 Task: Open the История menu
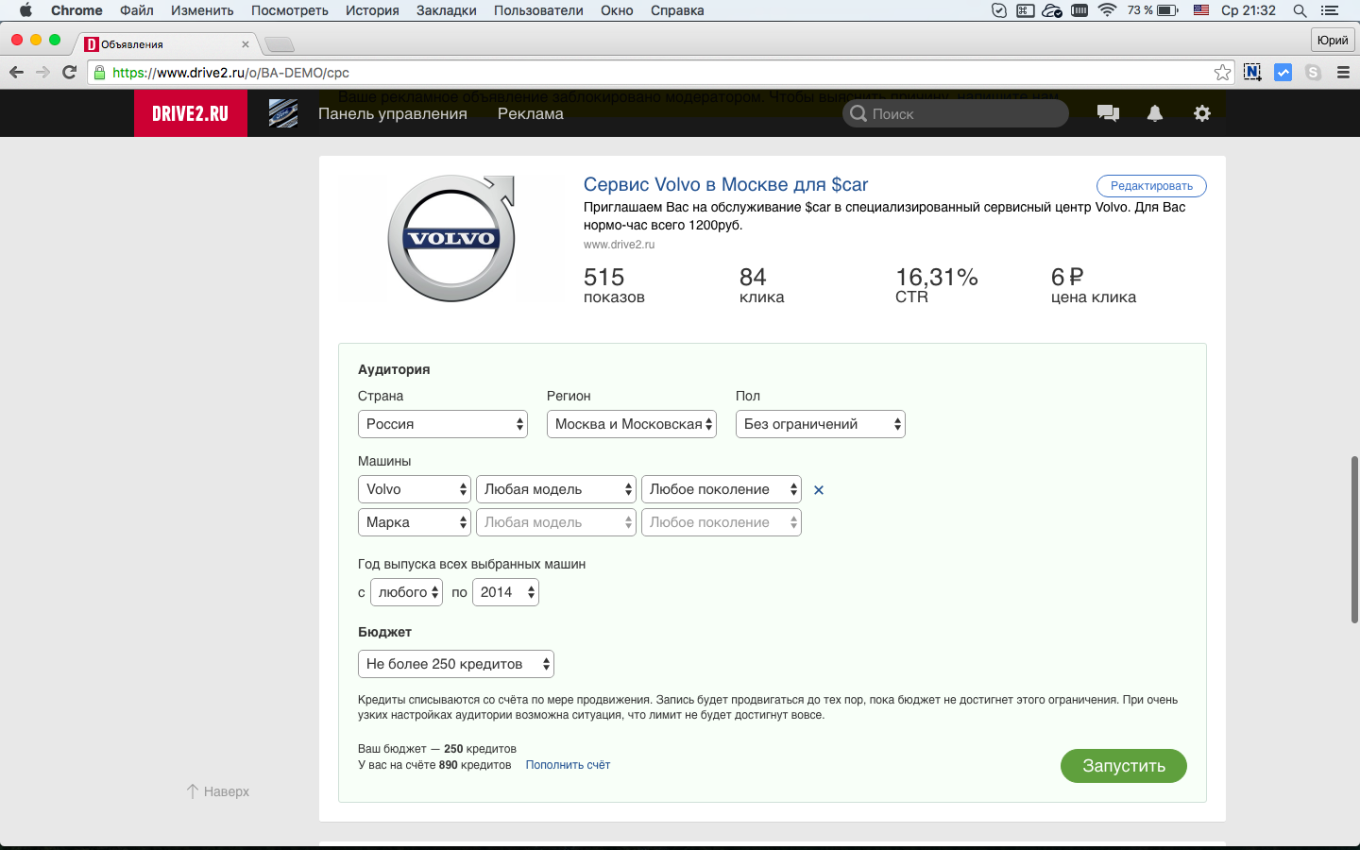[x=372, y=10]
